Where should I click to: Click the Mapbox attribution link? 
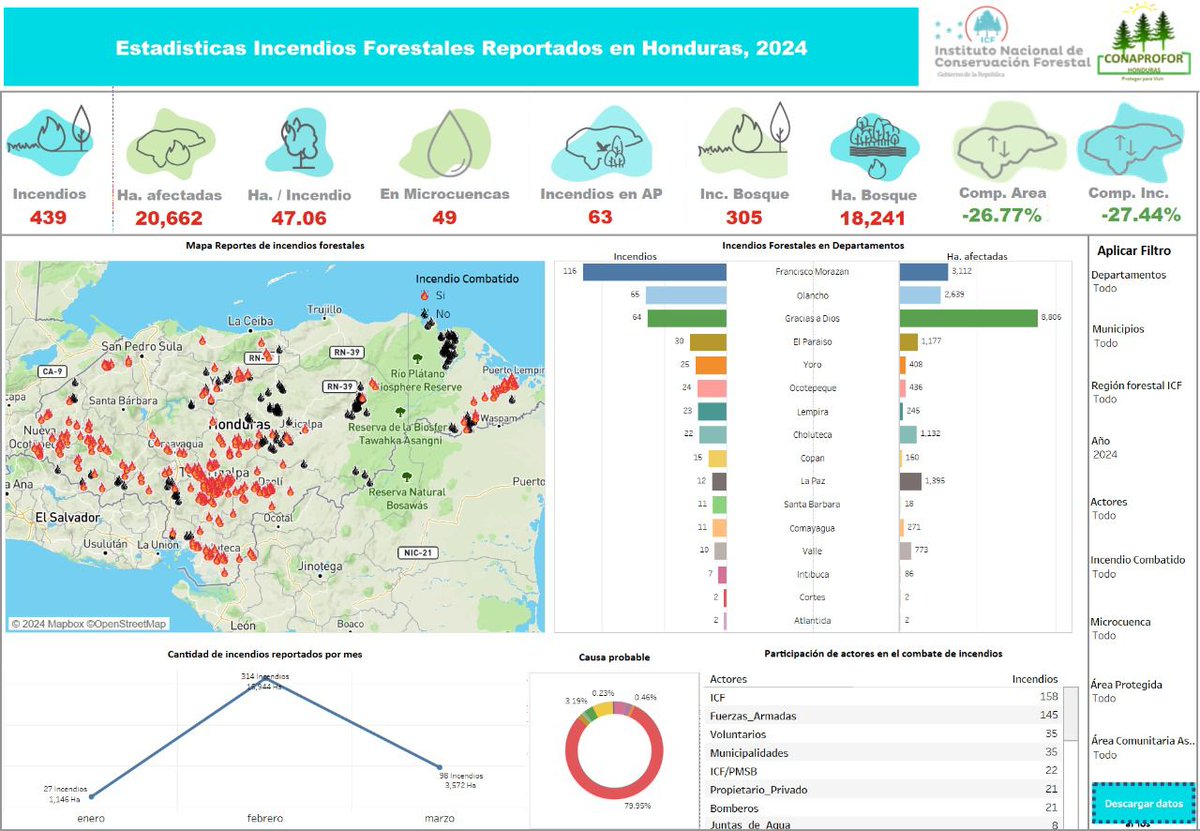(47, 623)
